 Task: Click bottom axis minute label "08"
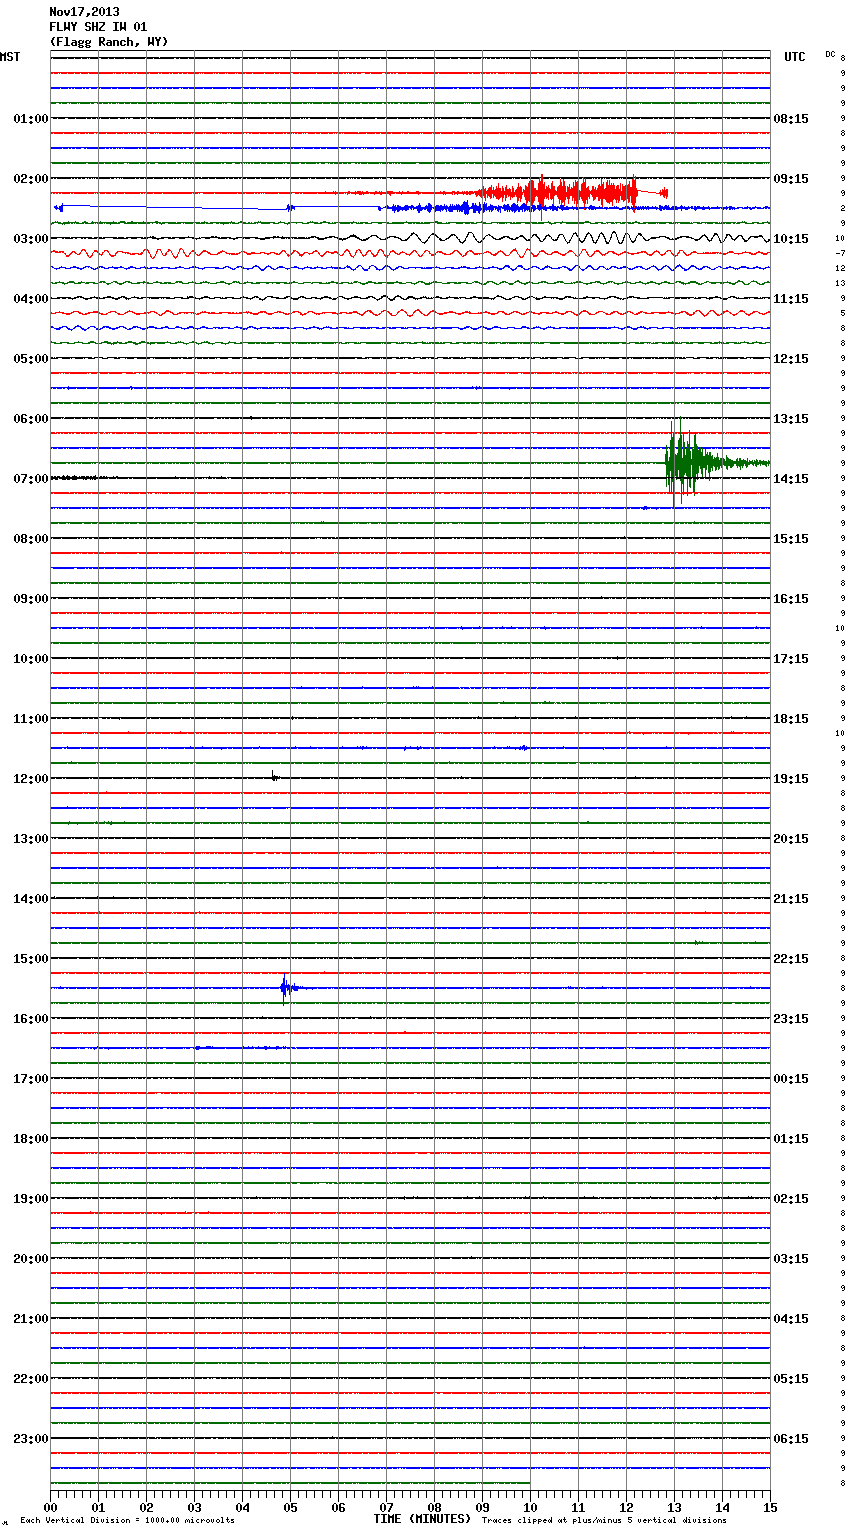coord(434,1507)
